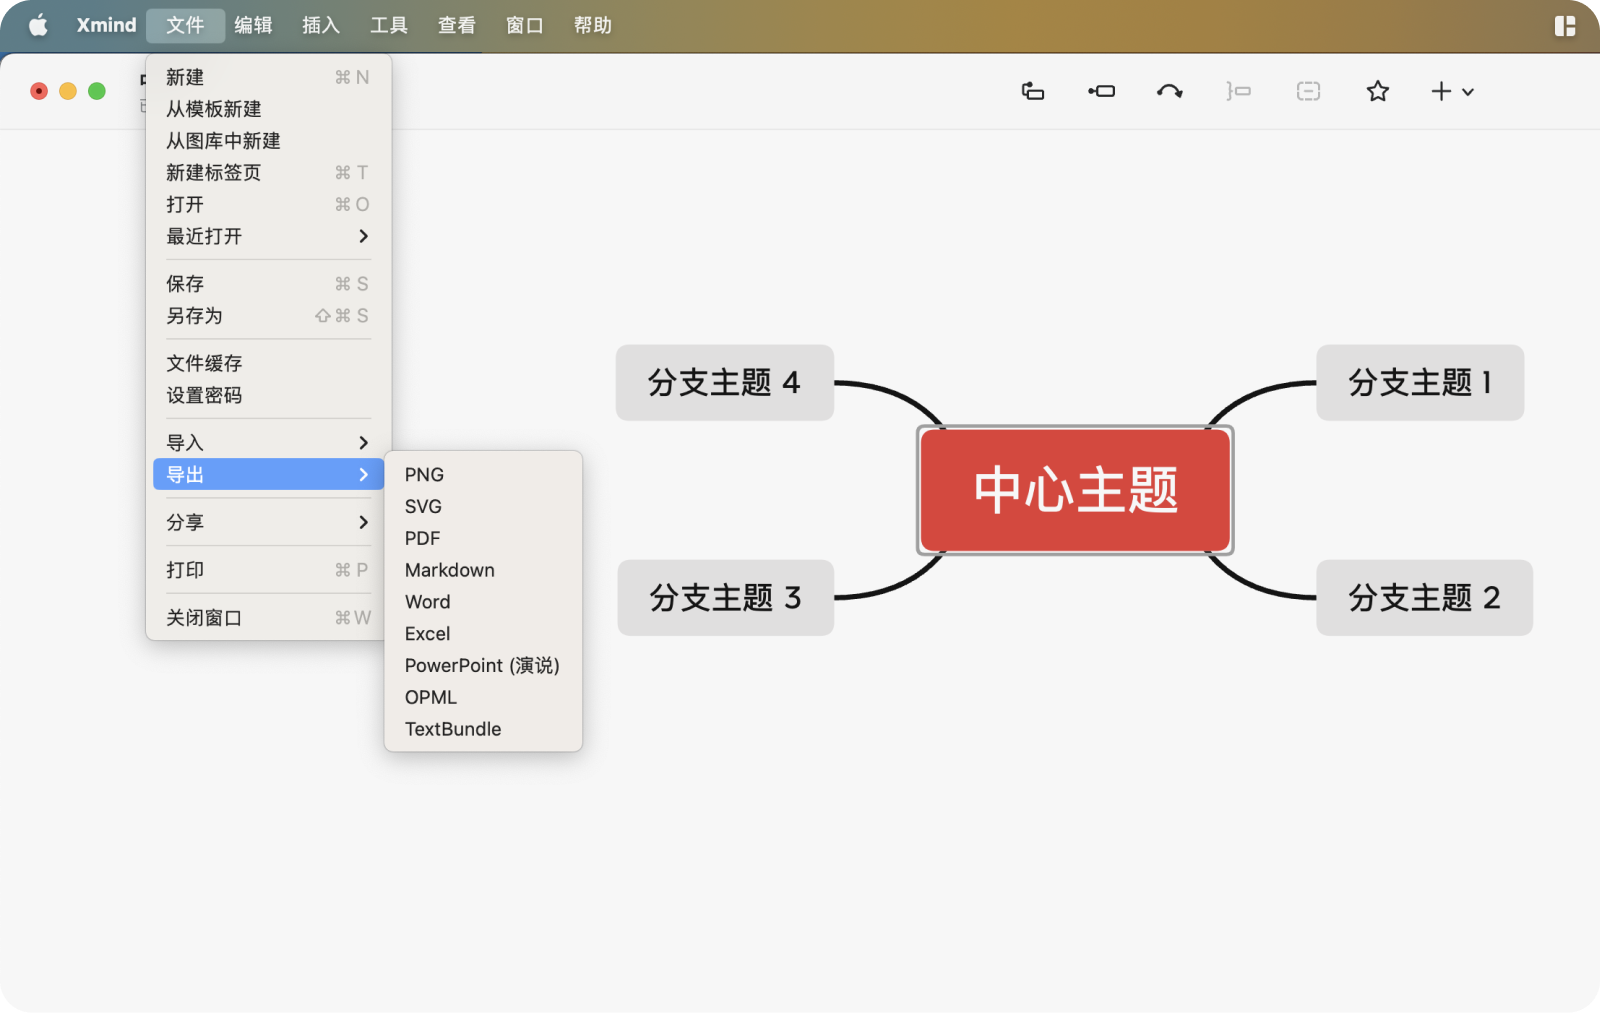The height and width of the screenshot is (1013, 1600).
Task: Select PDF export option
Action: pos(422,538)
